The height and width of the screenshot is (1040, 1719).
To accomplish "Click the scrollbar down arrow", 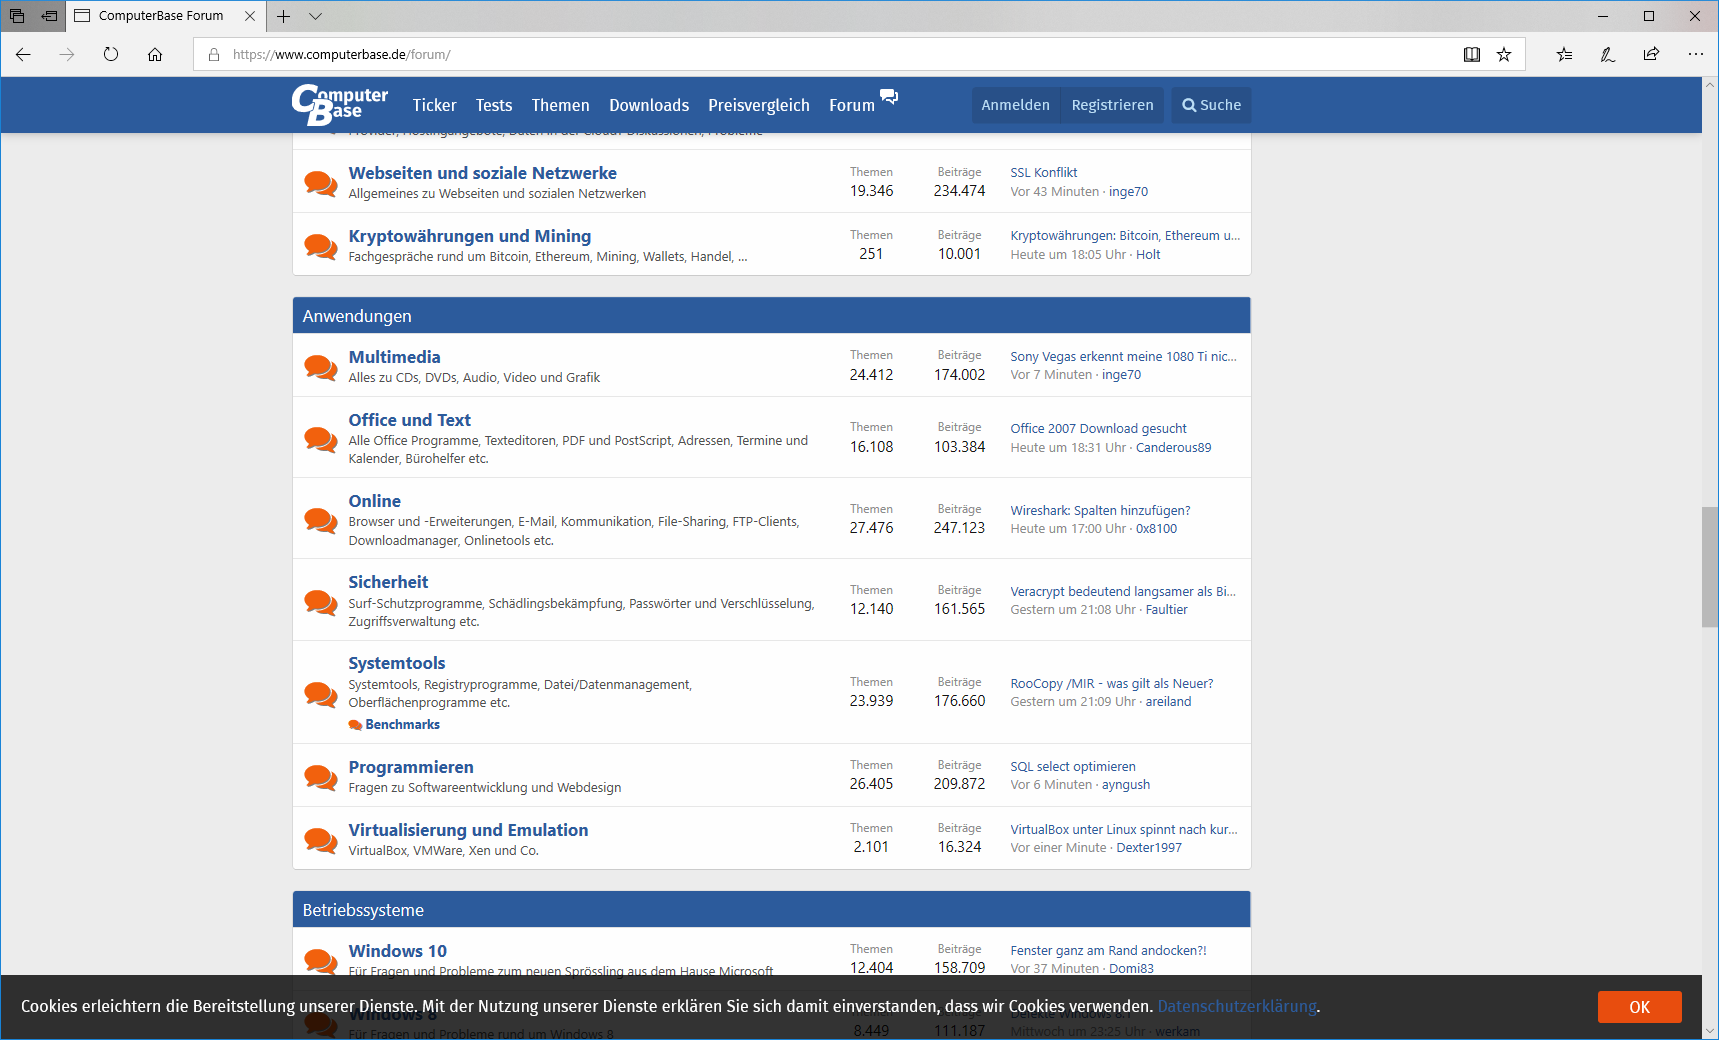I will coord(1709,1031).
